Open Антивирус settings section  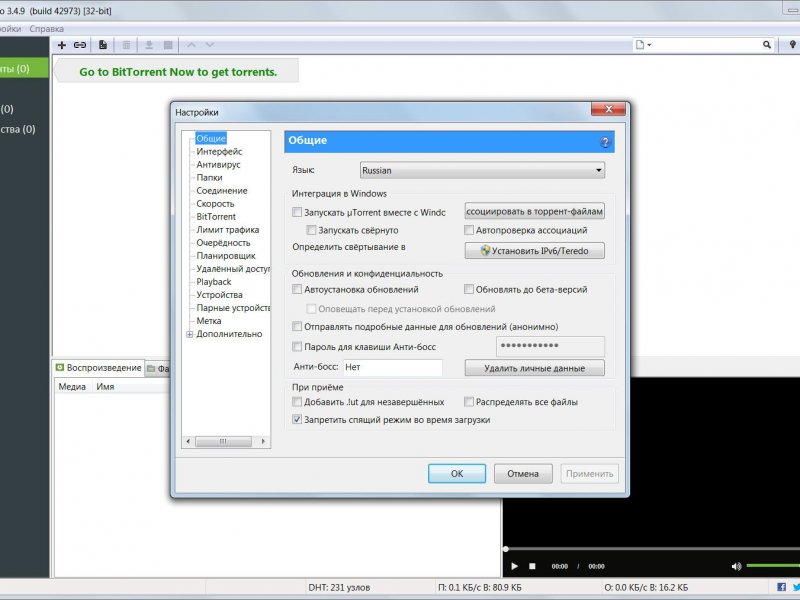pos(218,164)
